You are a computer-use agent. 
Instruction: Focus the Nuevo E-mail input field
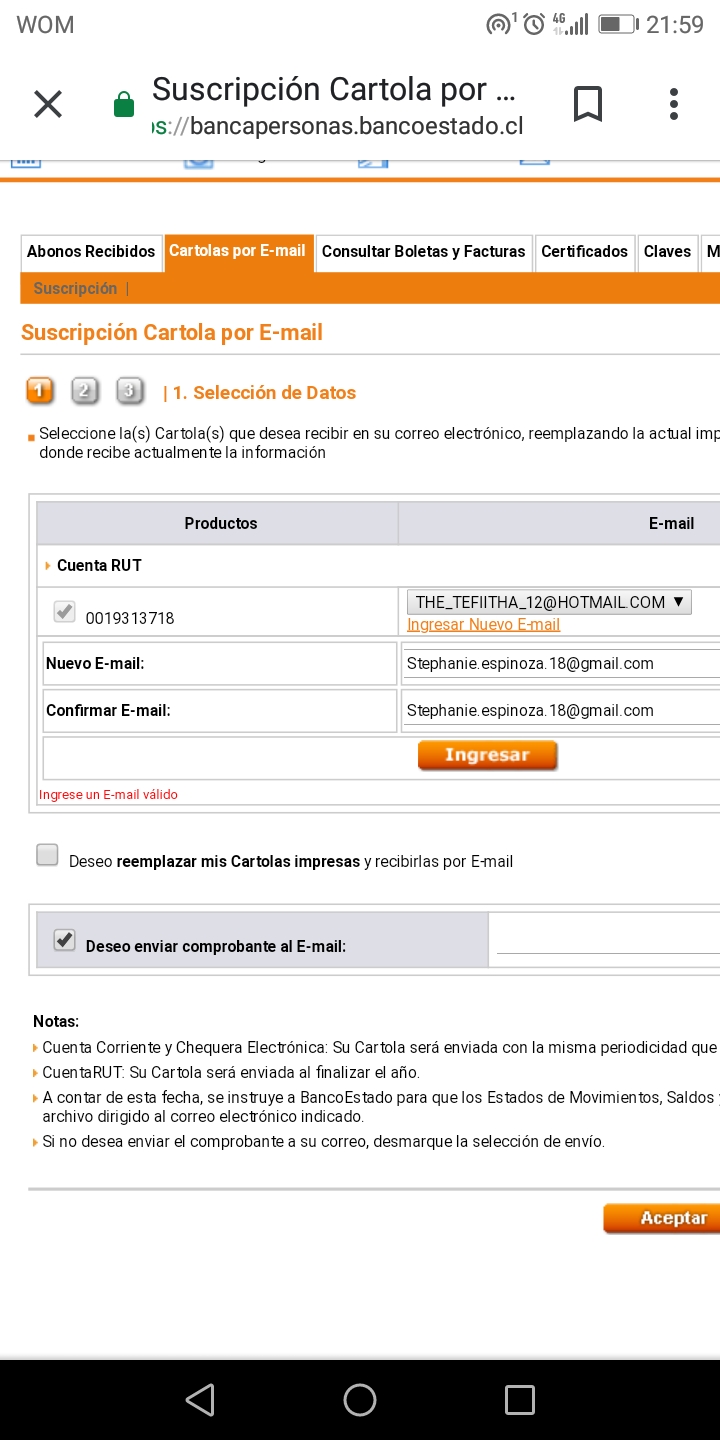tap(561, 663)
